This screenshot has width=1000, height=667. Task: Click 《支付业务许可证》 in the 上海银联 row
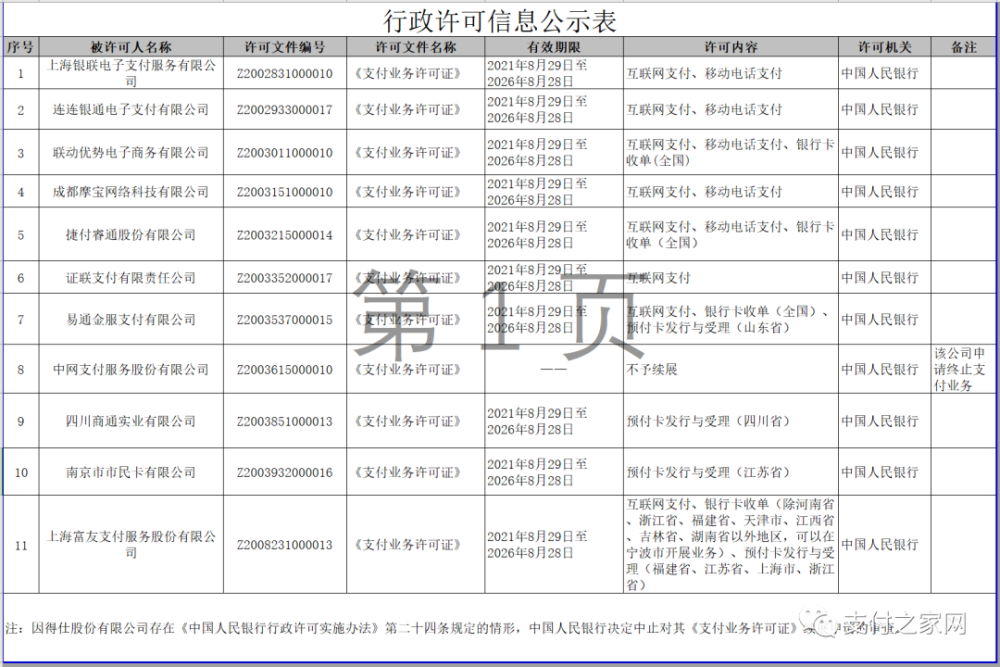pyautogui.click(x=408, y=73)
